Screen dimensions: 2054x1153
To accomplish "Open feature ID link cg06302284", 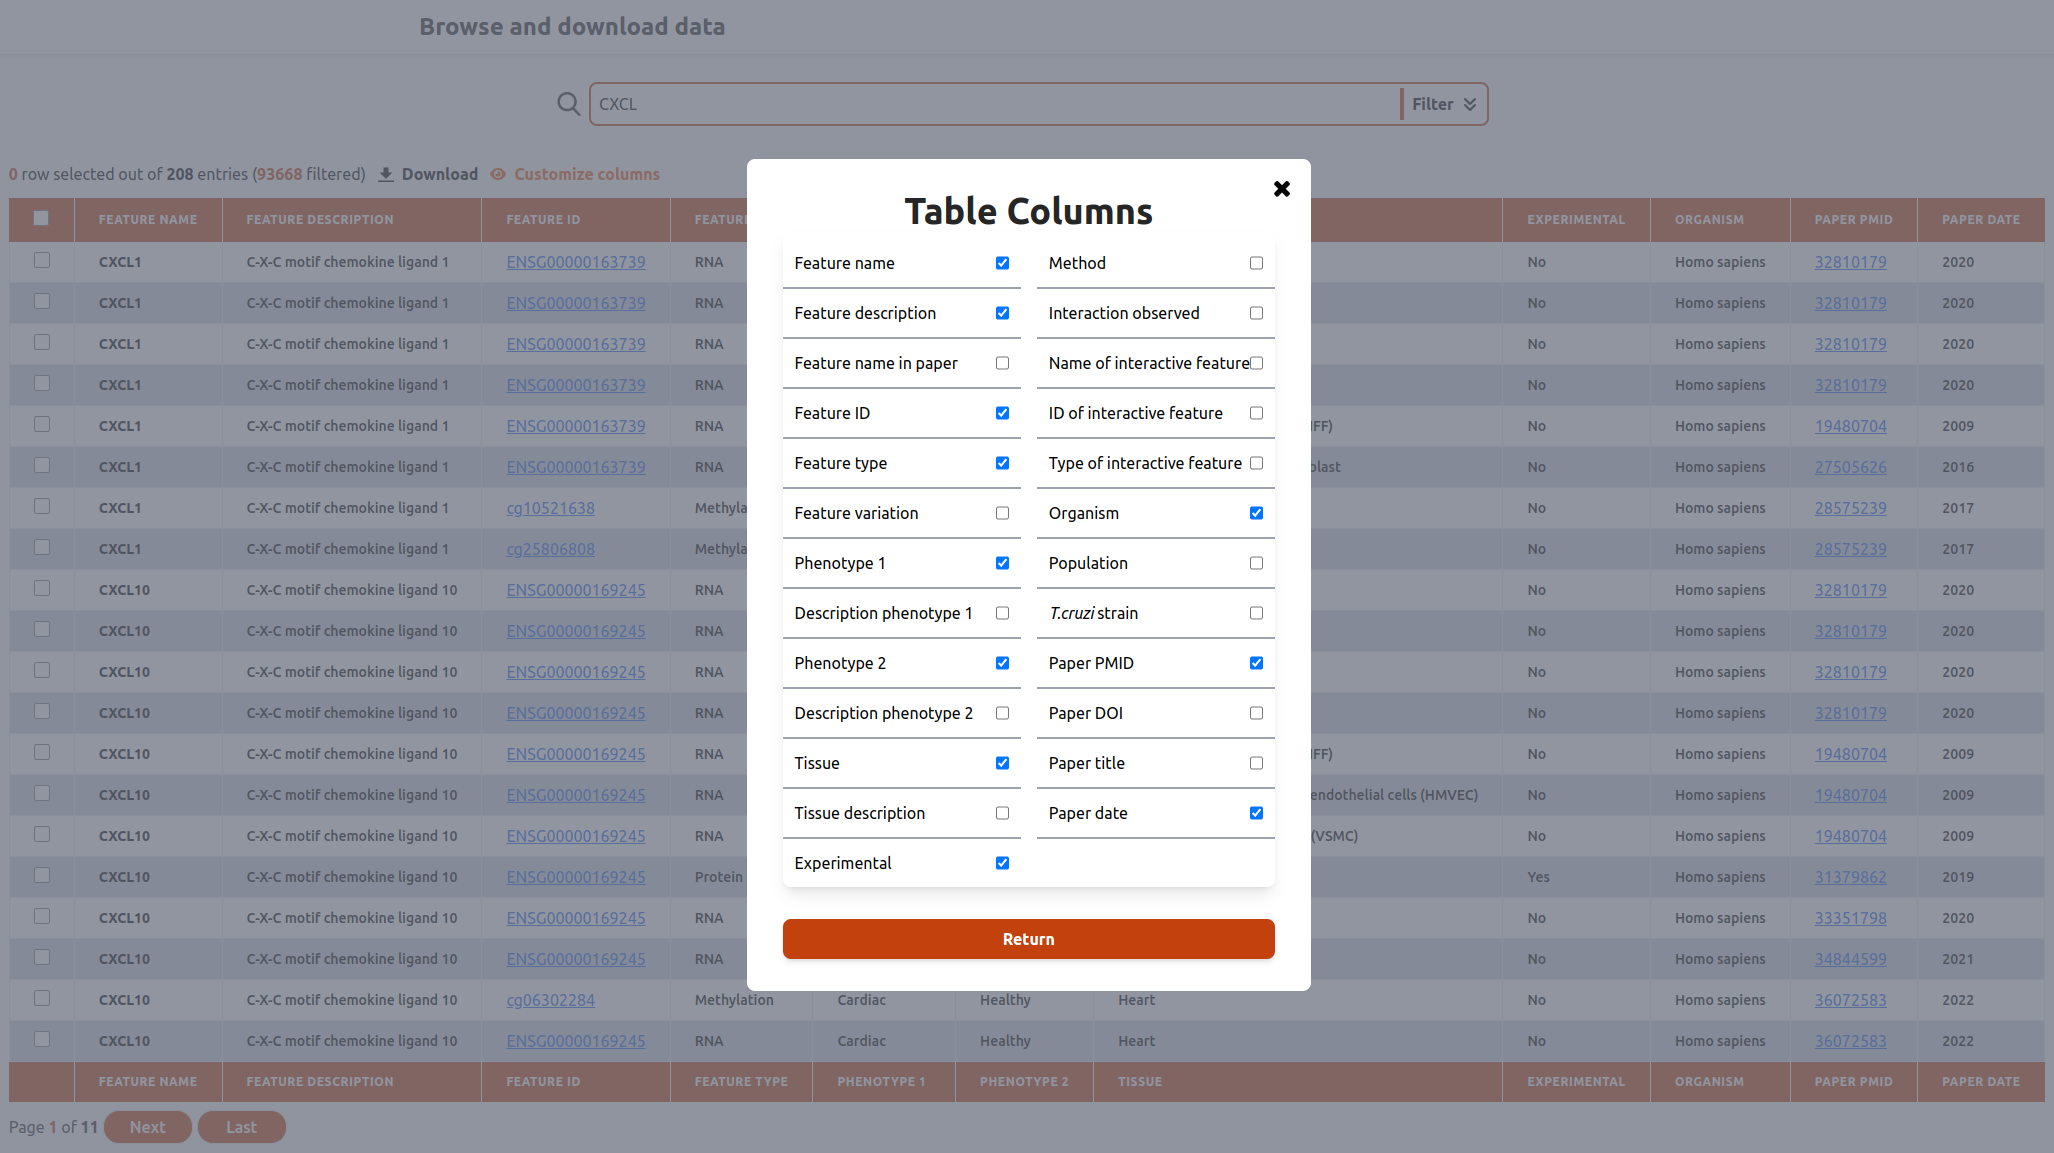I will tap(550, 1000).
